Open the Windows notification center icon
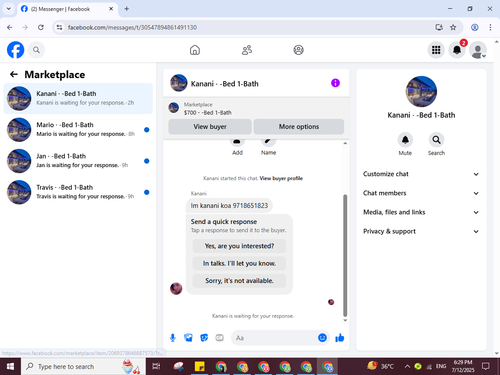The width and height of the screenshot is (500, 375). click(486, 366)
